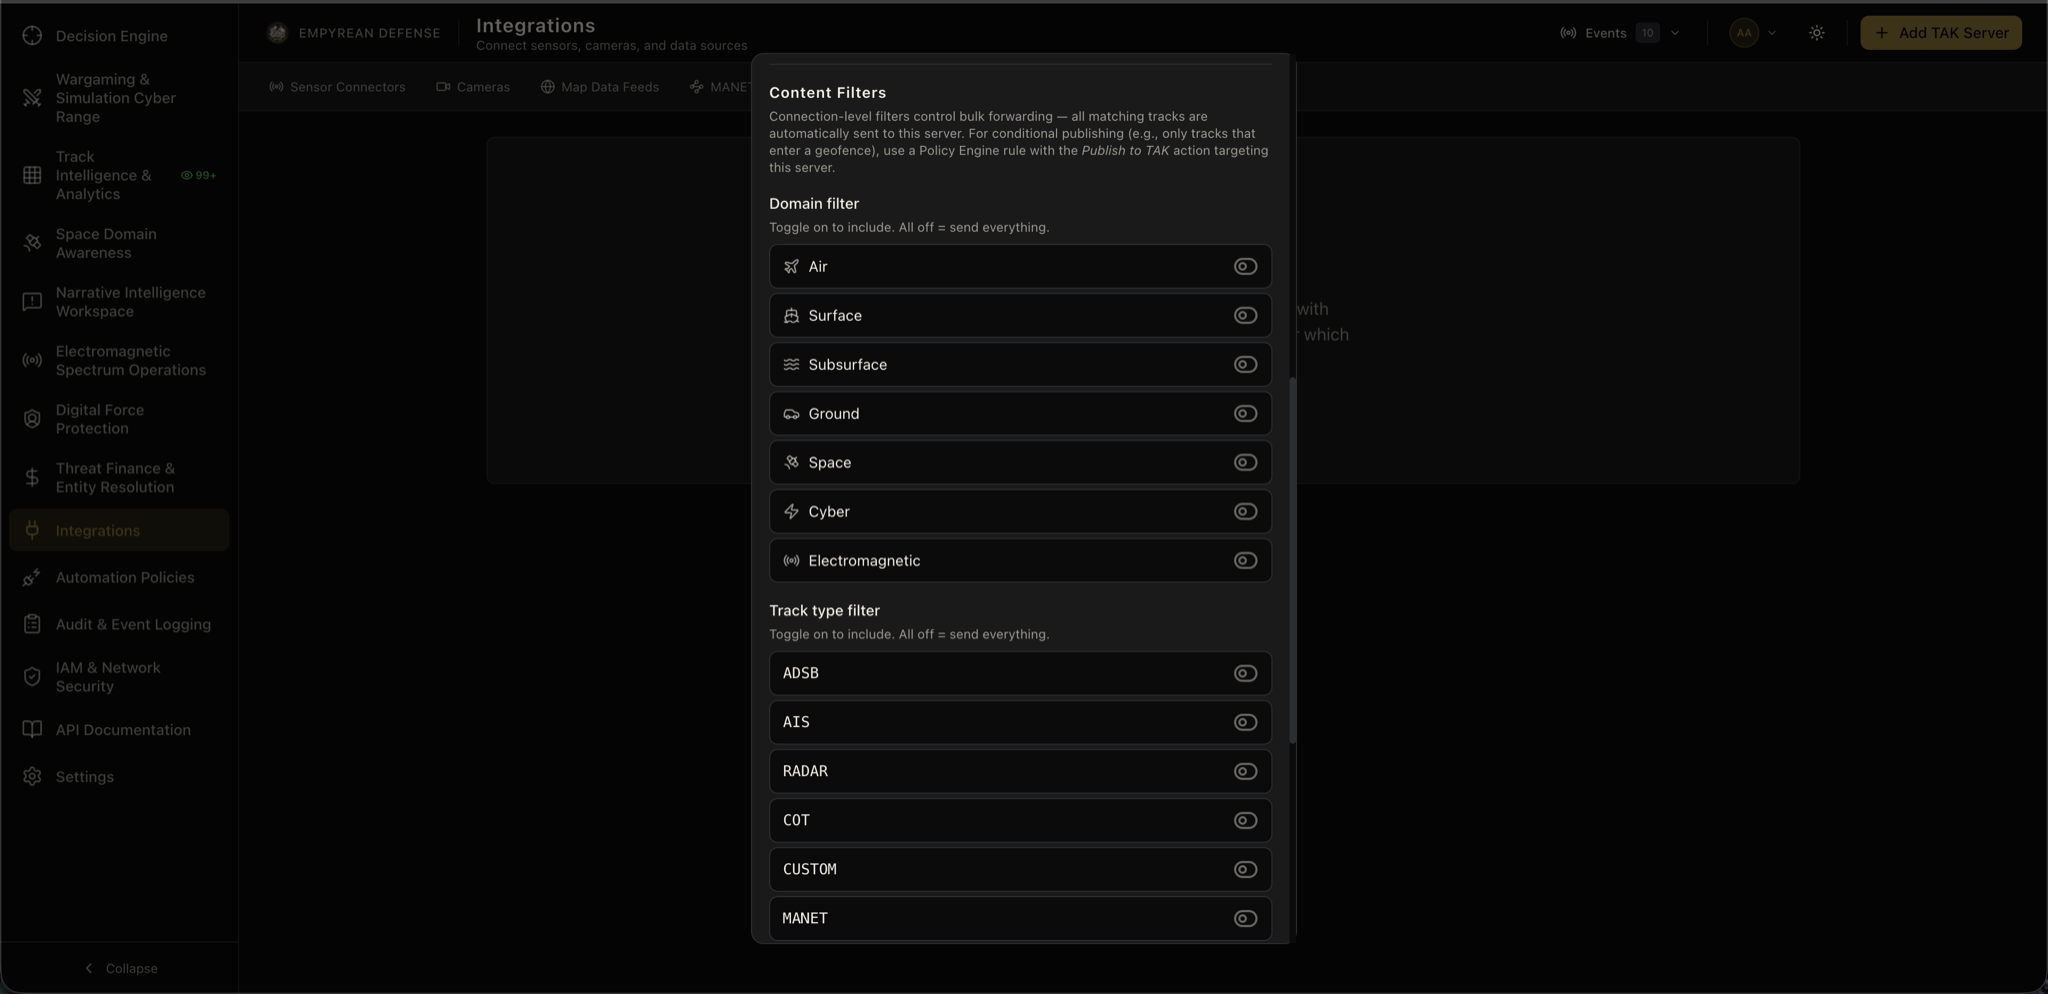Click the Content Filters heading
This screenshot has width=2048, height=994.
(x=827, y=93)
